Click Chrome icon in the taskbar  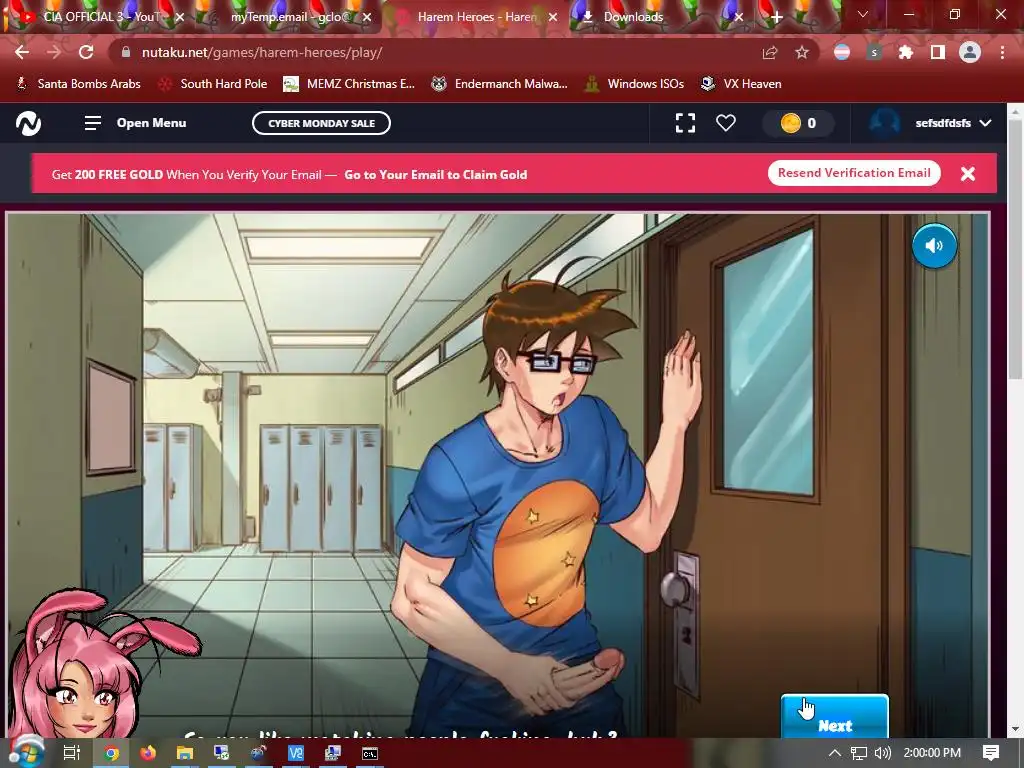coord(111,754)
